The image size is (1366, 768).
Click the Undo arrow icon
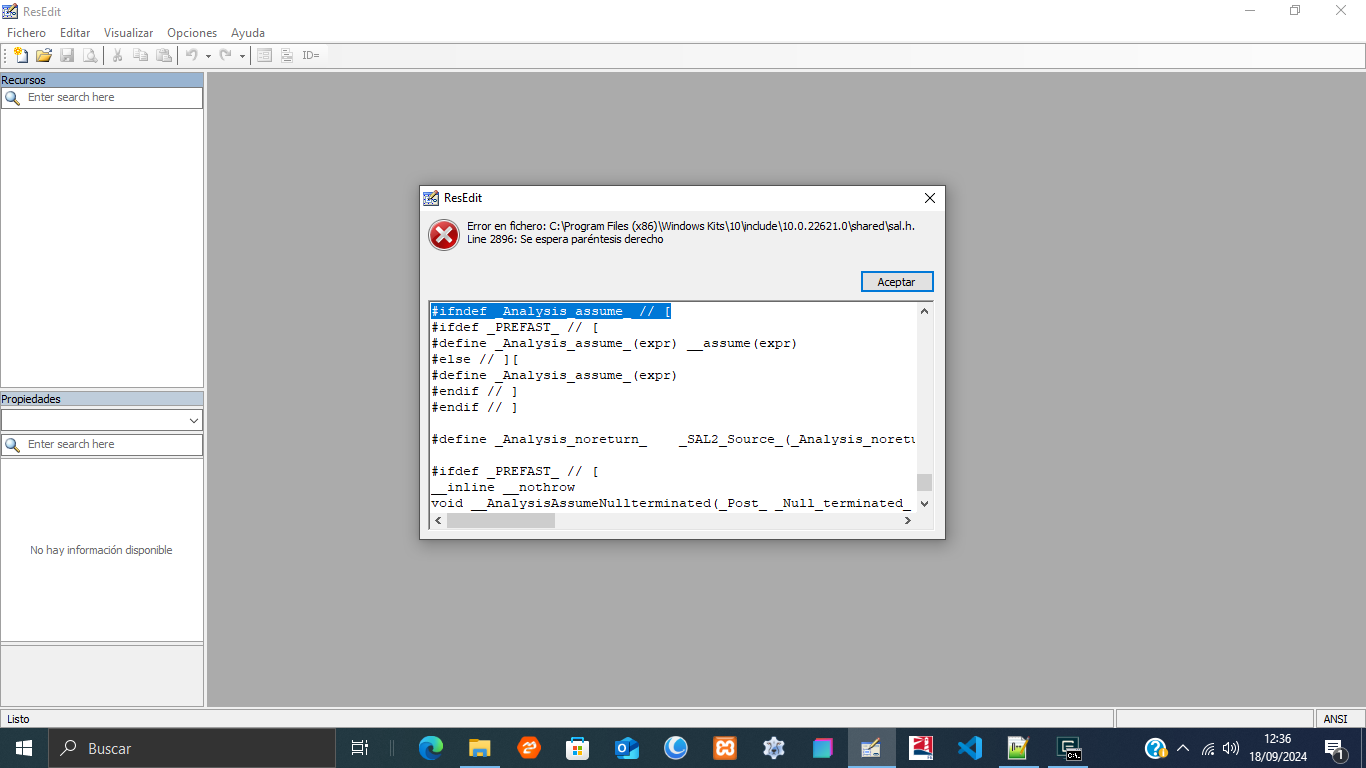pyautogui.click(x=191, y=56)
